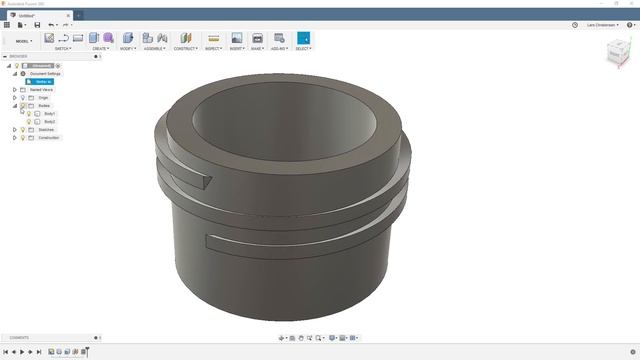
Task: Click the ViewCube in the corner
Action: tap(618, 52)
